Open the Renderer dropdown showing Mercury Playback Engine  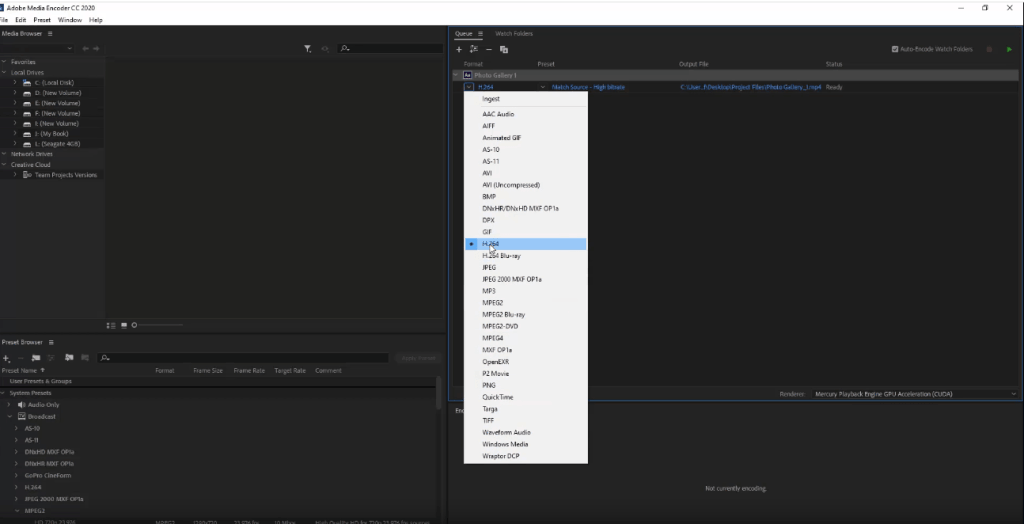pyautogui.click(x=915, y=394)
